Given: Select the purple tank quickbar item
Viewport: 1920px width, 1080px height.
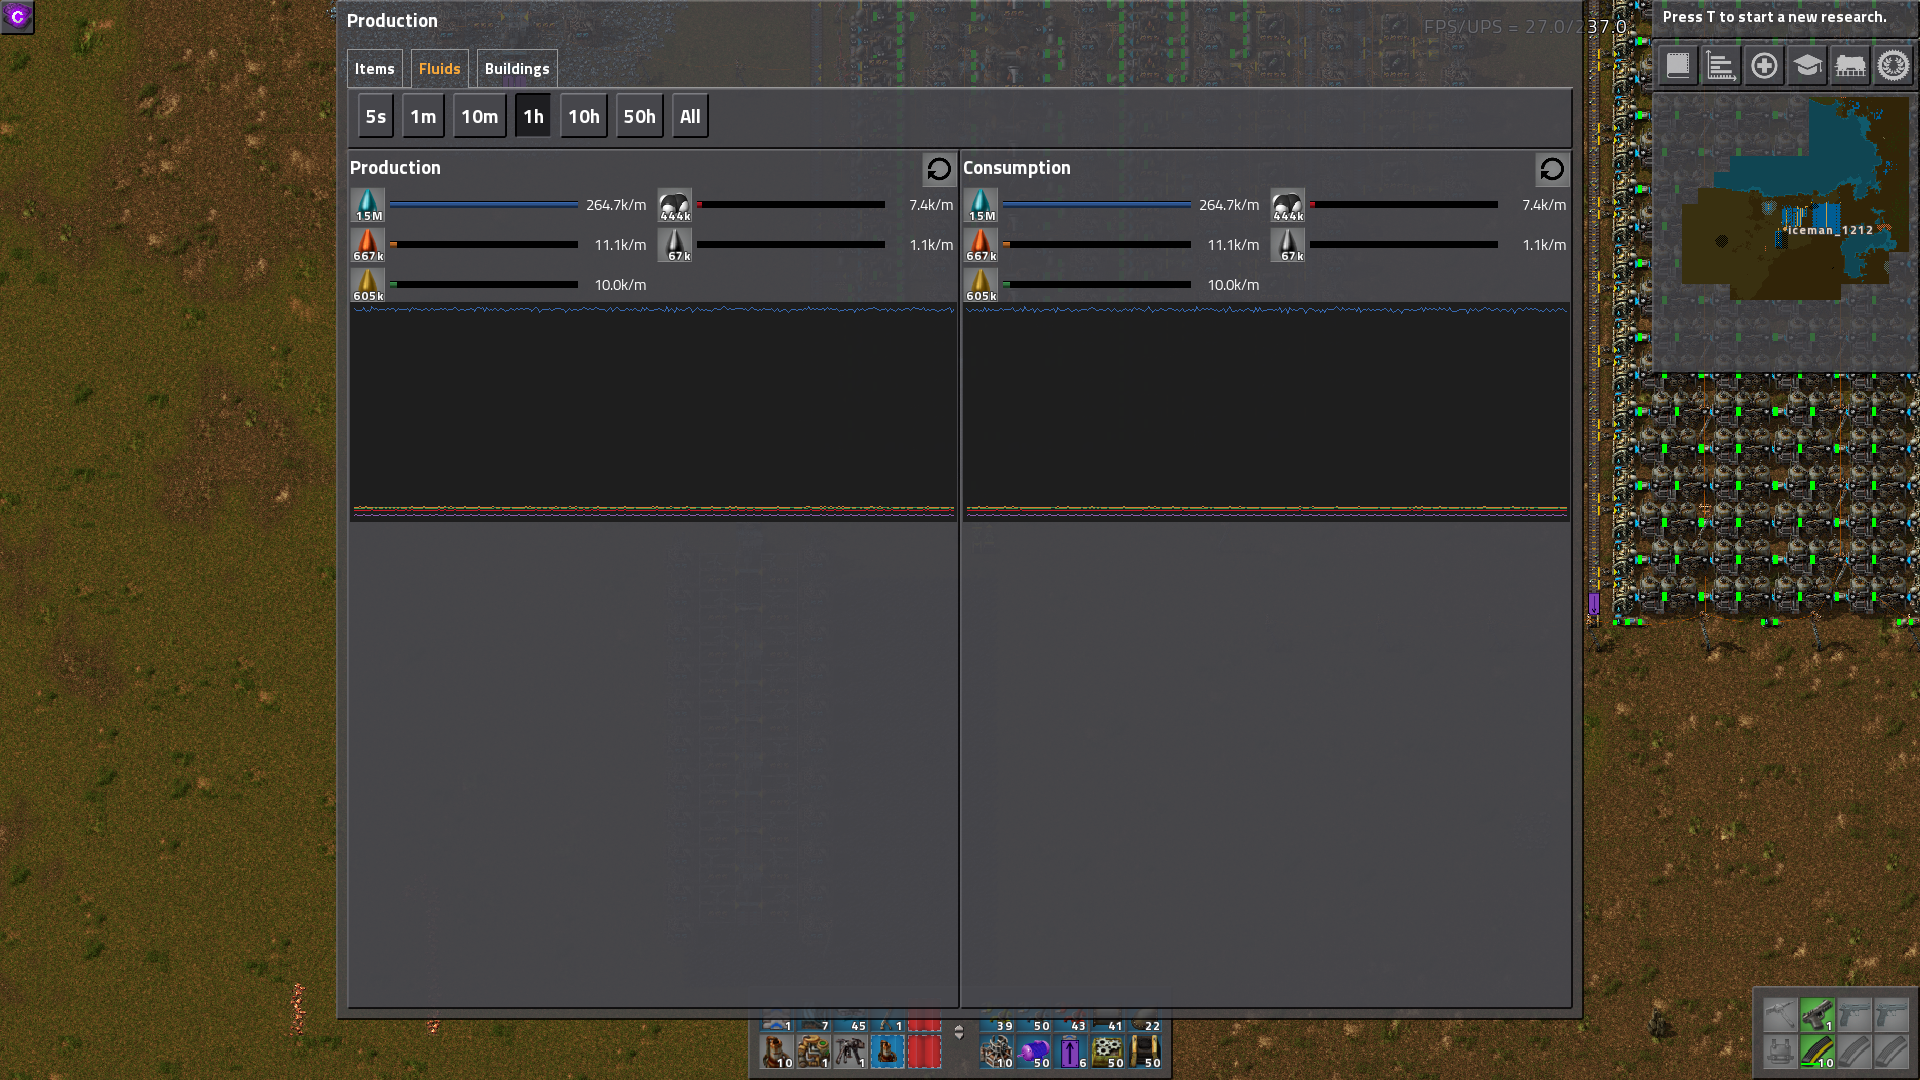Looking at the screenshot, I should point(1034,1052).
